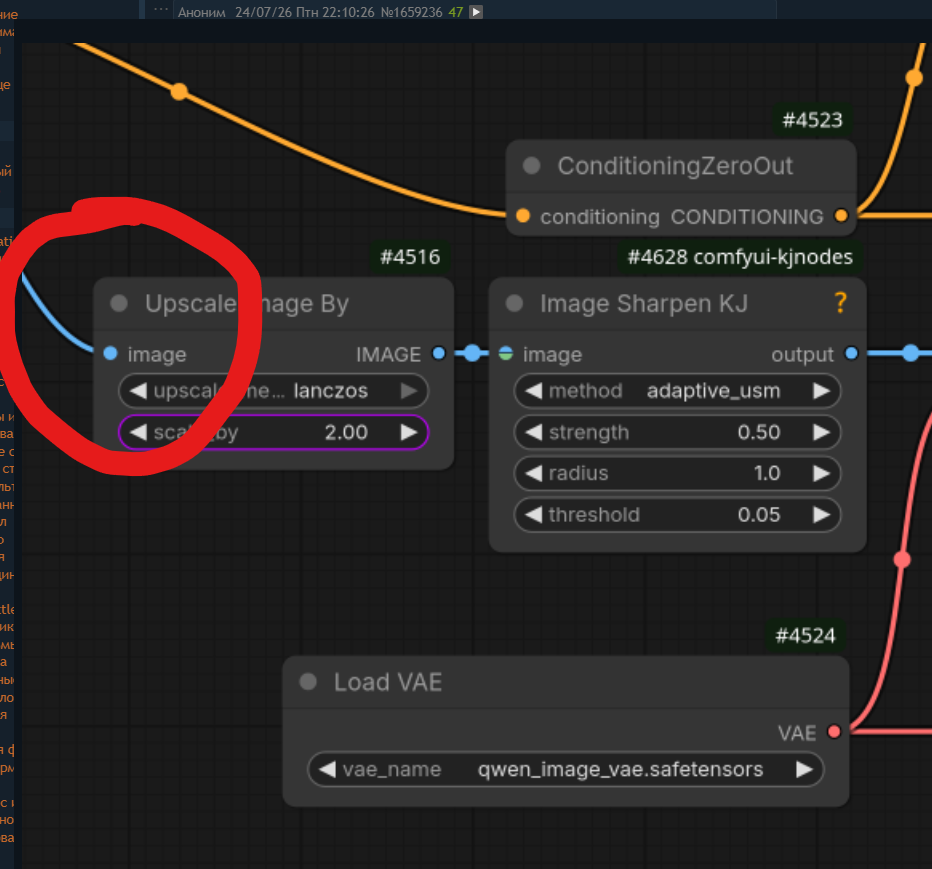Click Image Sharpen KJ output socket
The width and height of the screenshot is (932, 869).
(851, 354)
